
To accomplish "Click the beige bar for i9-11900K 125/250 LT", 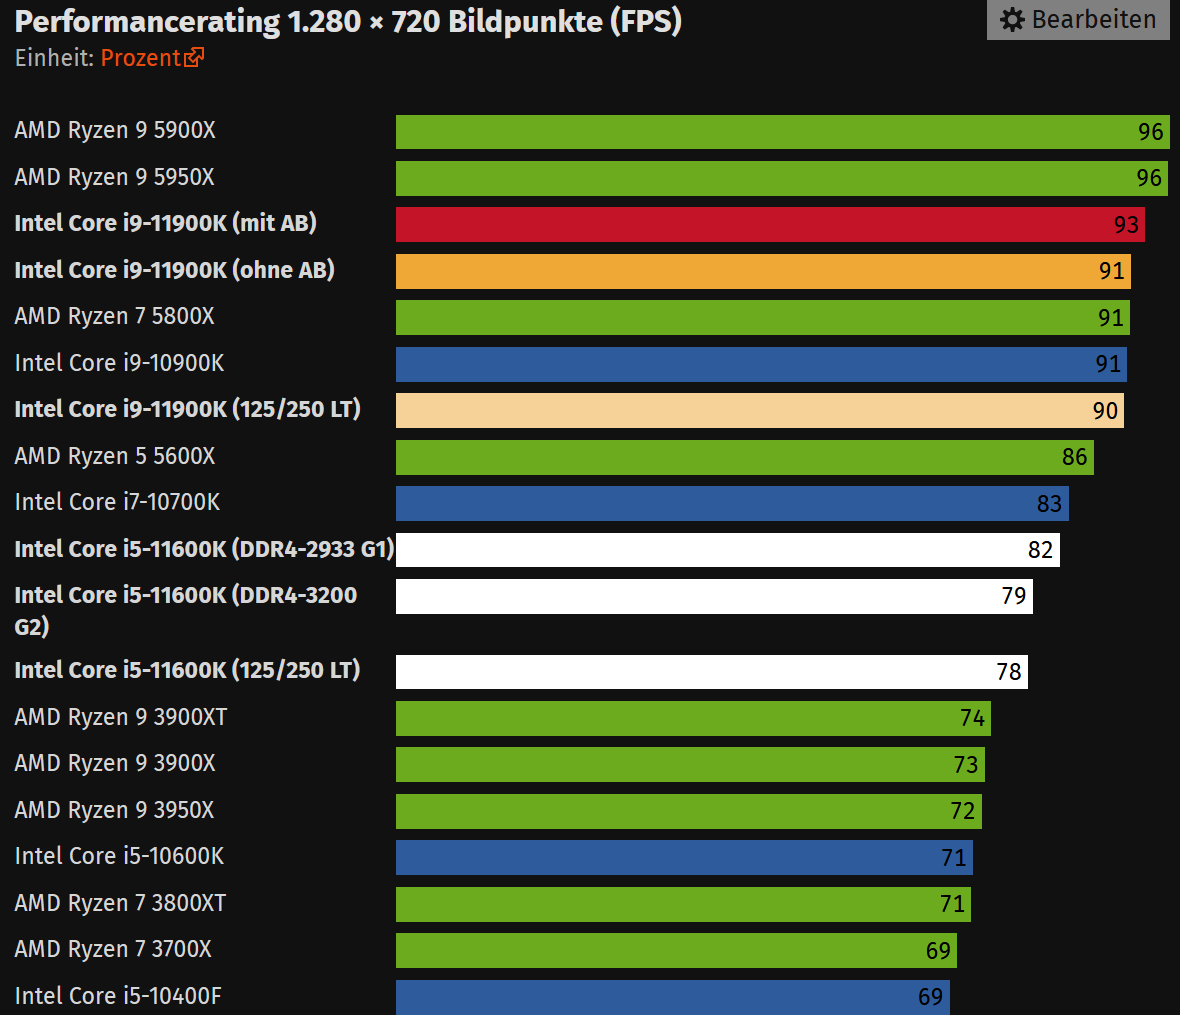I will click(759, 410).
